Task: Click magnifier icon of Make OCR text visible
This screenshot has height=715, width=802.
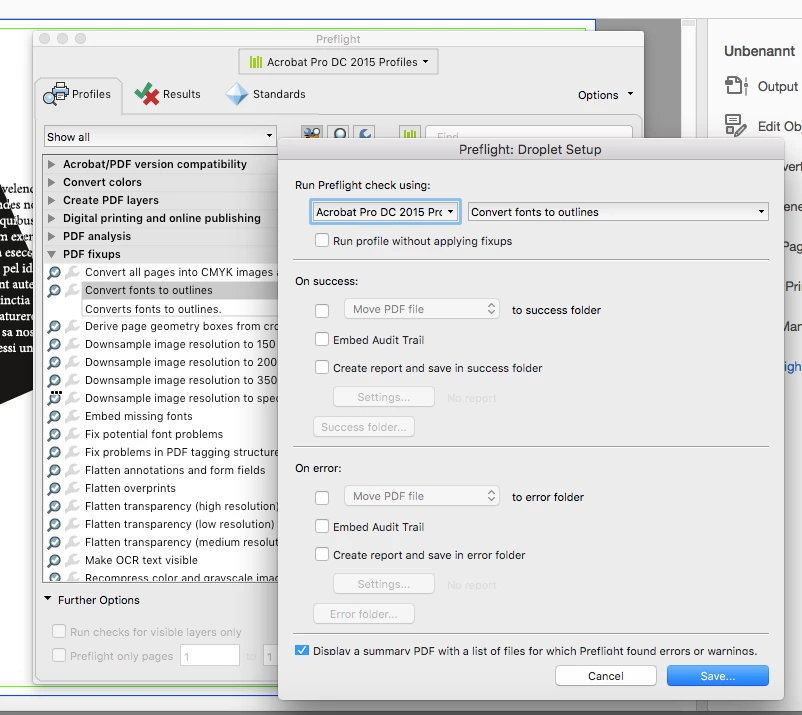Action: pos(54,561)
